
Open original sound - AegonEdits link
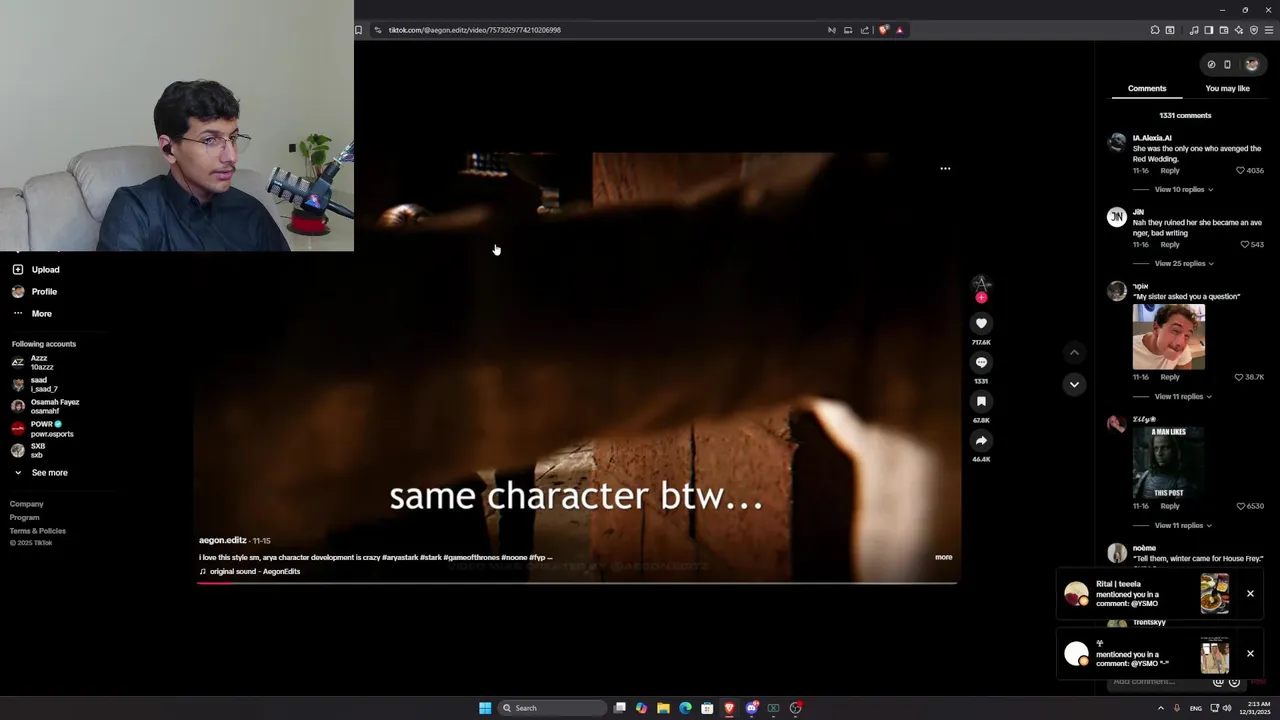point(254,571)
